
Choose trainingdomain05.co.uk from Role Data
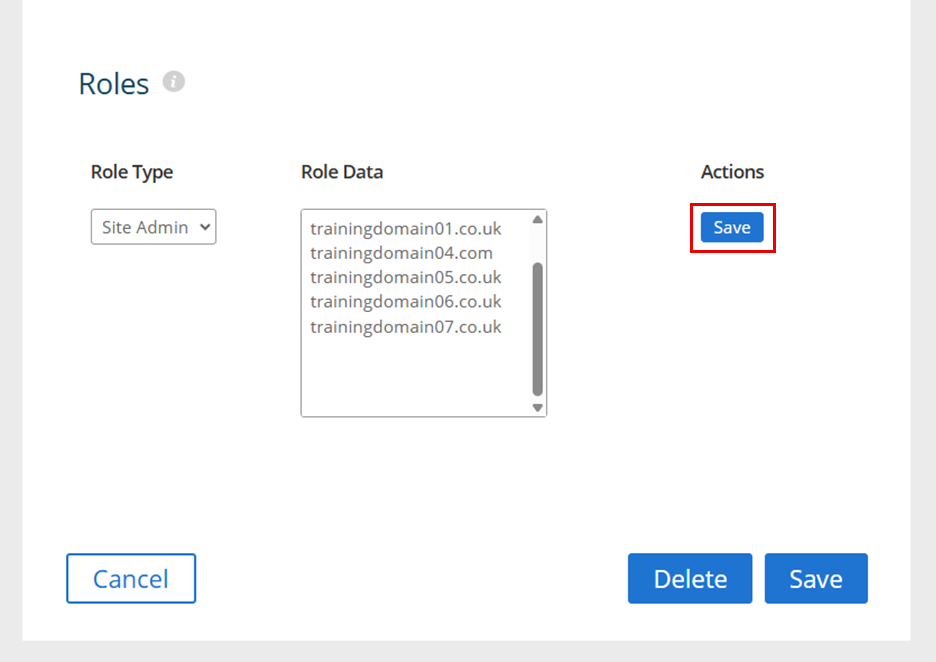[x=405, y=277]
